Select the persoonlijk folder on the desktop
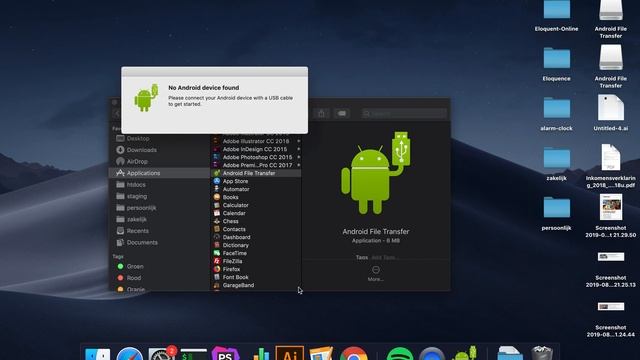Viewport: 640px width, 360px height. click(x=556, y=213)
